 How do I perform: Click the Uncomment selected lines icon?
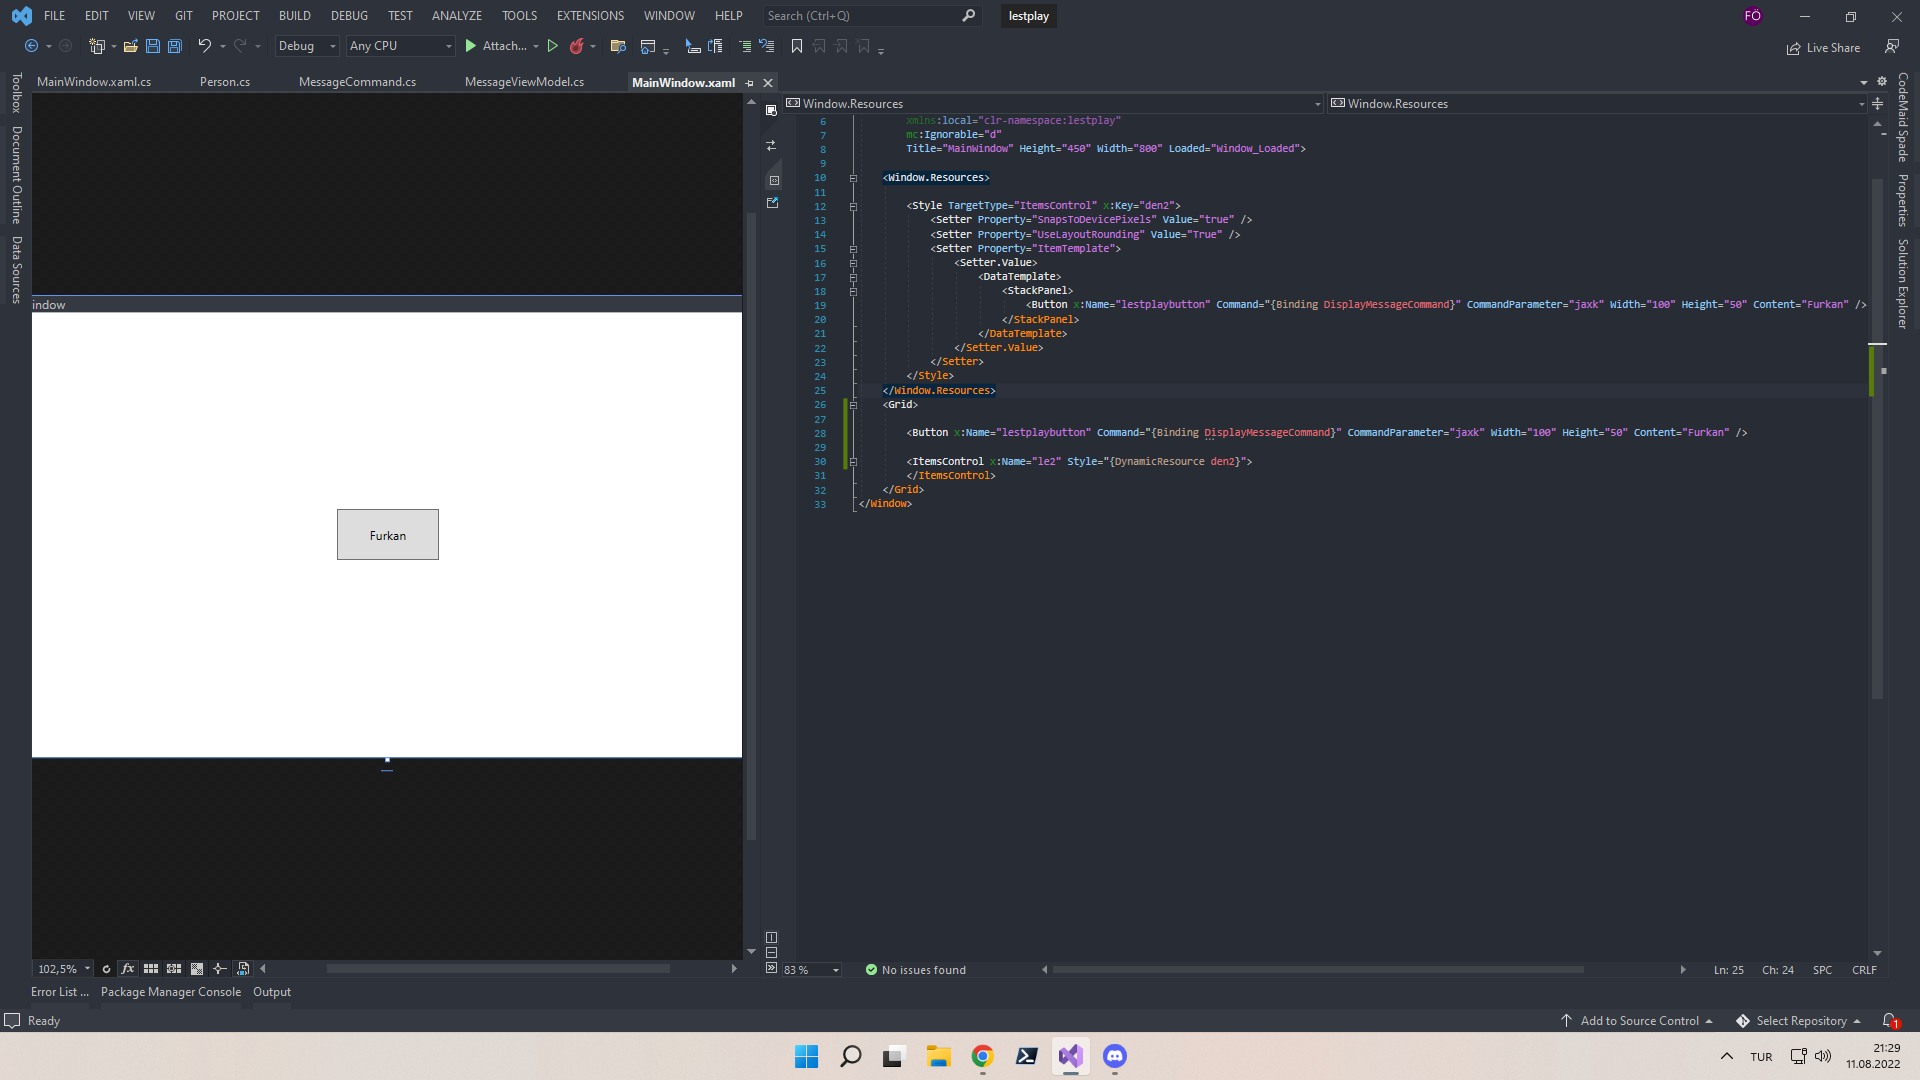point(767,46)
